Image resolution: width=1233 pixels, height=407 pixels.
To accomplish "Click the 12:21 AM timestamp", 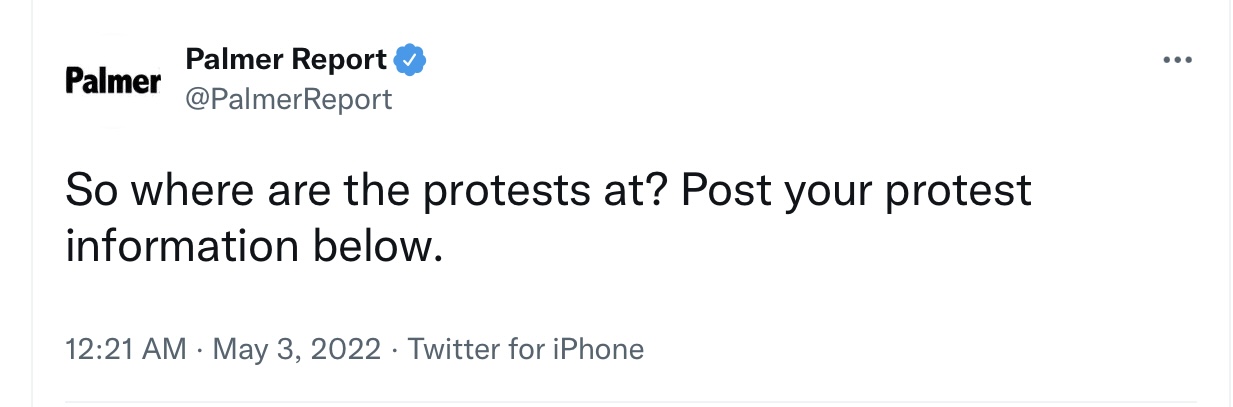I will [126, 349].
